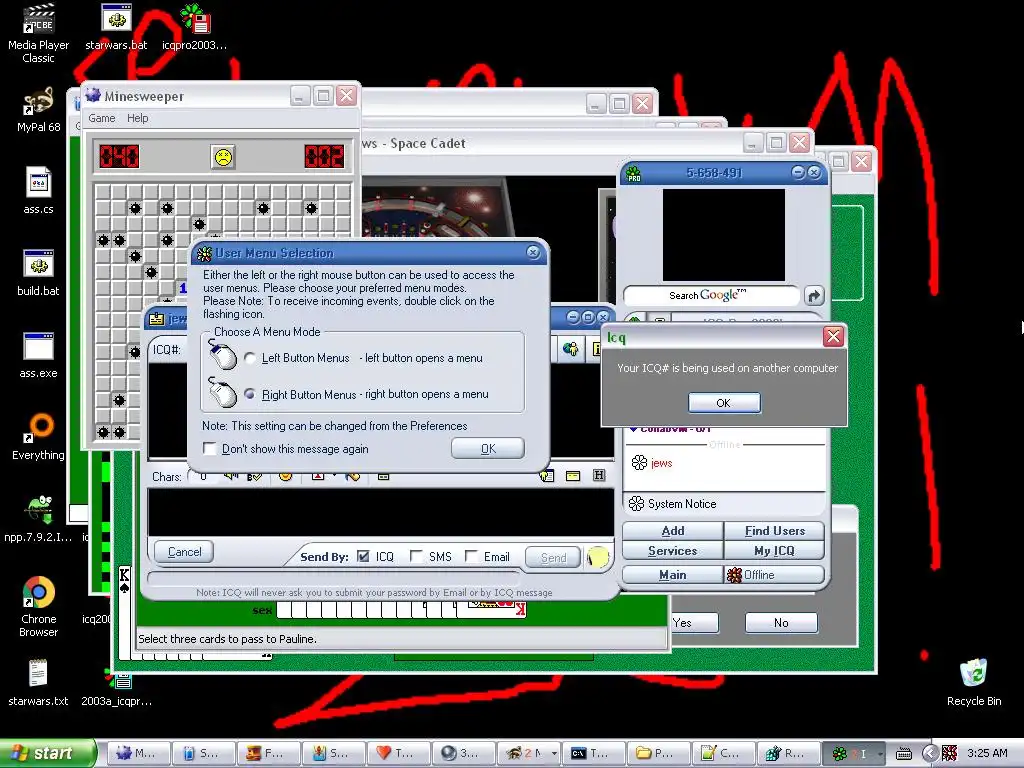This screenshot has width=1024, height=768.
Task: Open the Recycle Bin
Action: tap(974, 683)
